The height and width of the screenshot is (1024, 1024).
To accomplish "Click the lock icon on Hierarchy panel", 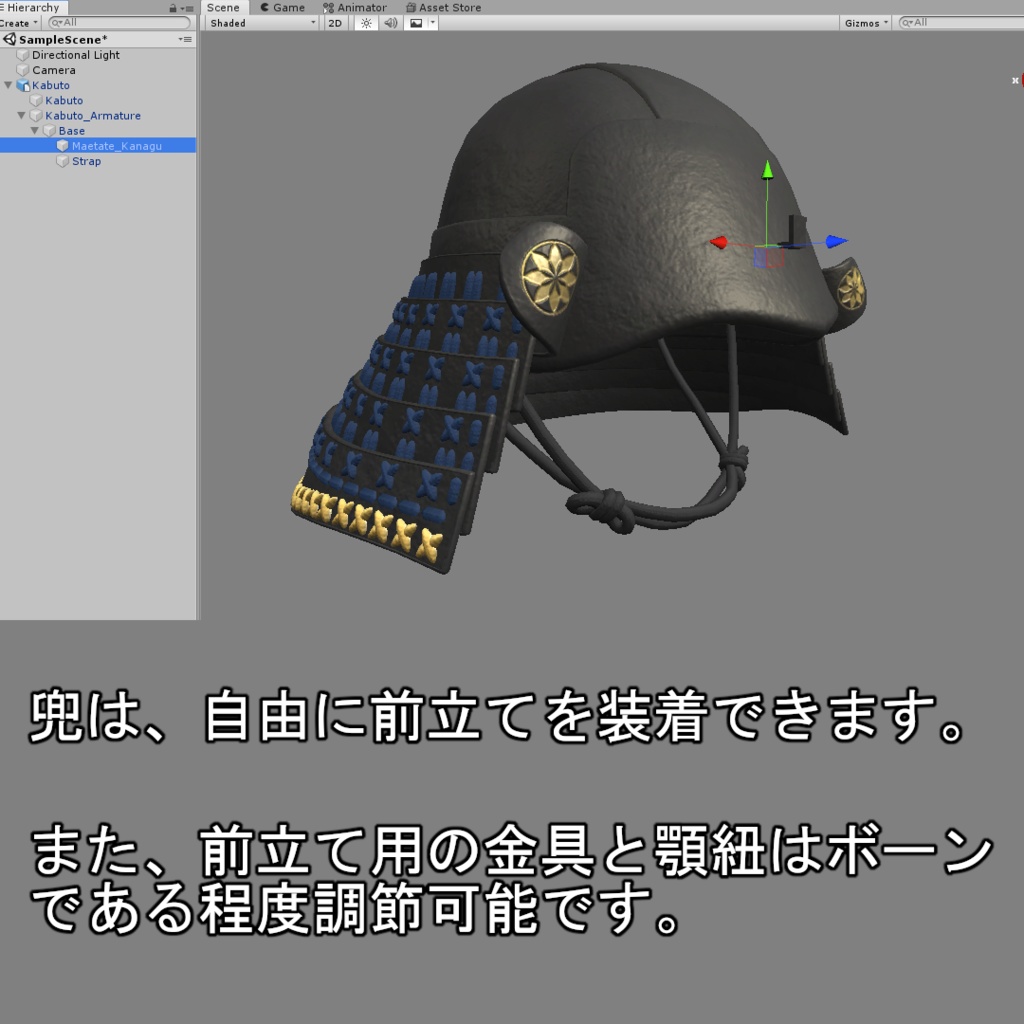I will tap(173, 8).
